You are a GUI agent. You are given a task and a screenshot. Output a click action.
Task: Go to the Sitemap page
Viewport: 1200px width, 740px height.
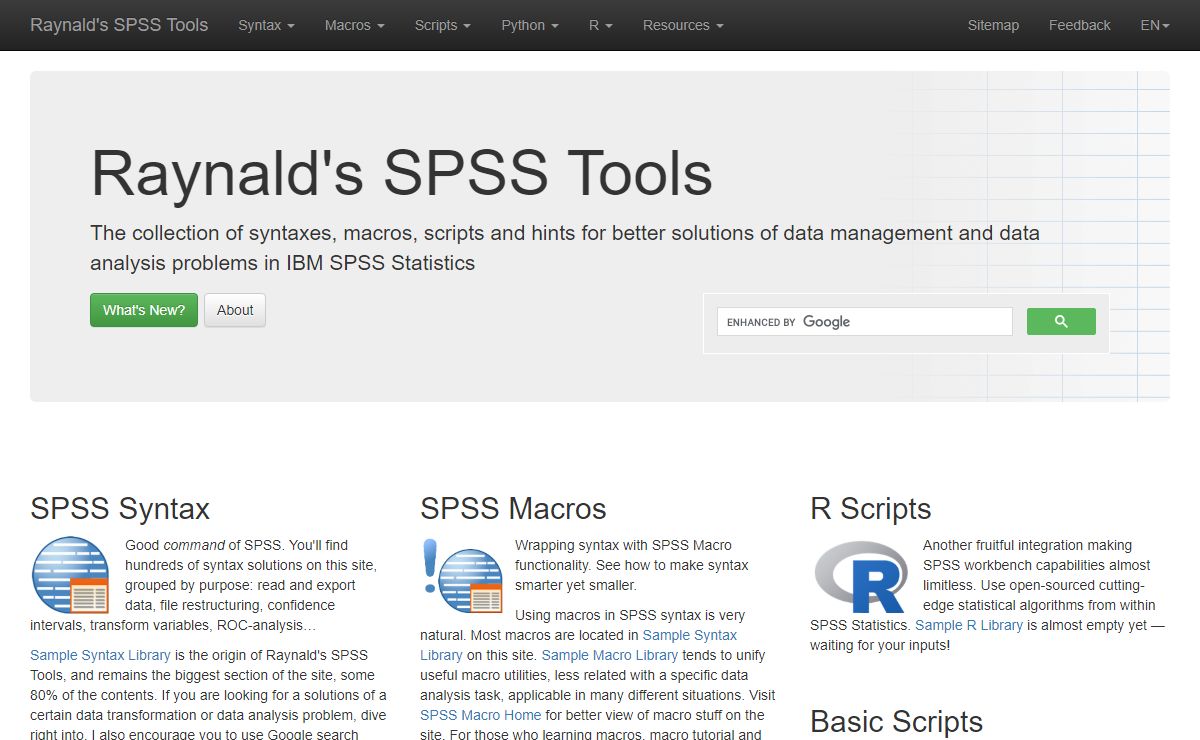(x=993, y=25)
